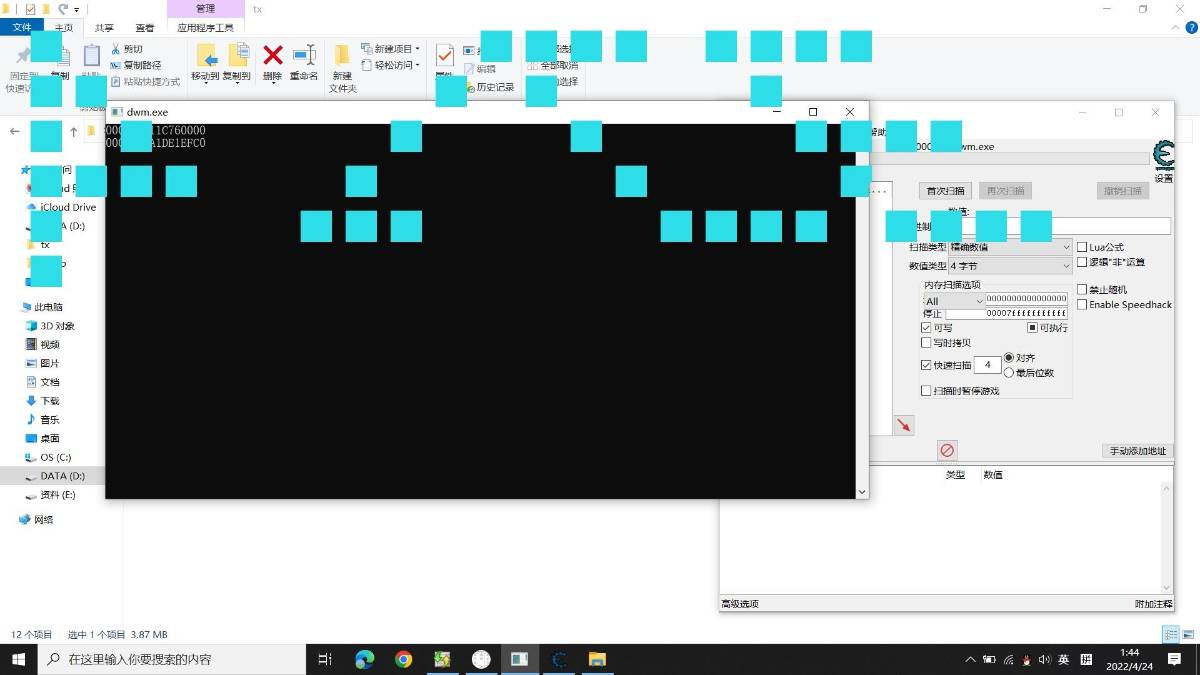
Task: Click the 管理 (Manage) contextual tab
Action: click(205, 9)
